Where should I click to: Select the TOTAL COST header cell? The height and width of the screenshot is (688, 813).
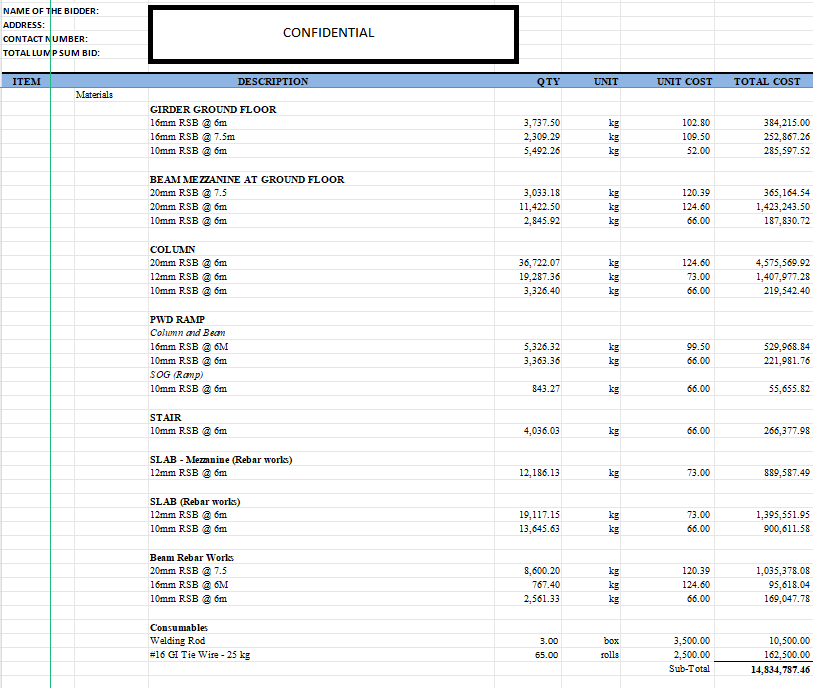(x=763, y=81)
